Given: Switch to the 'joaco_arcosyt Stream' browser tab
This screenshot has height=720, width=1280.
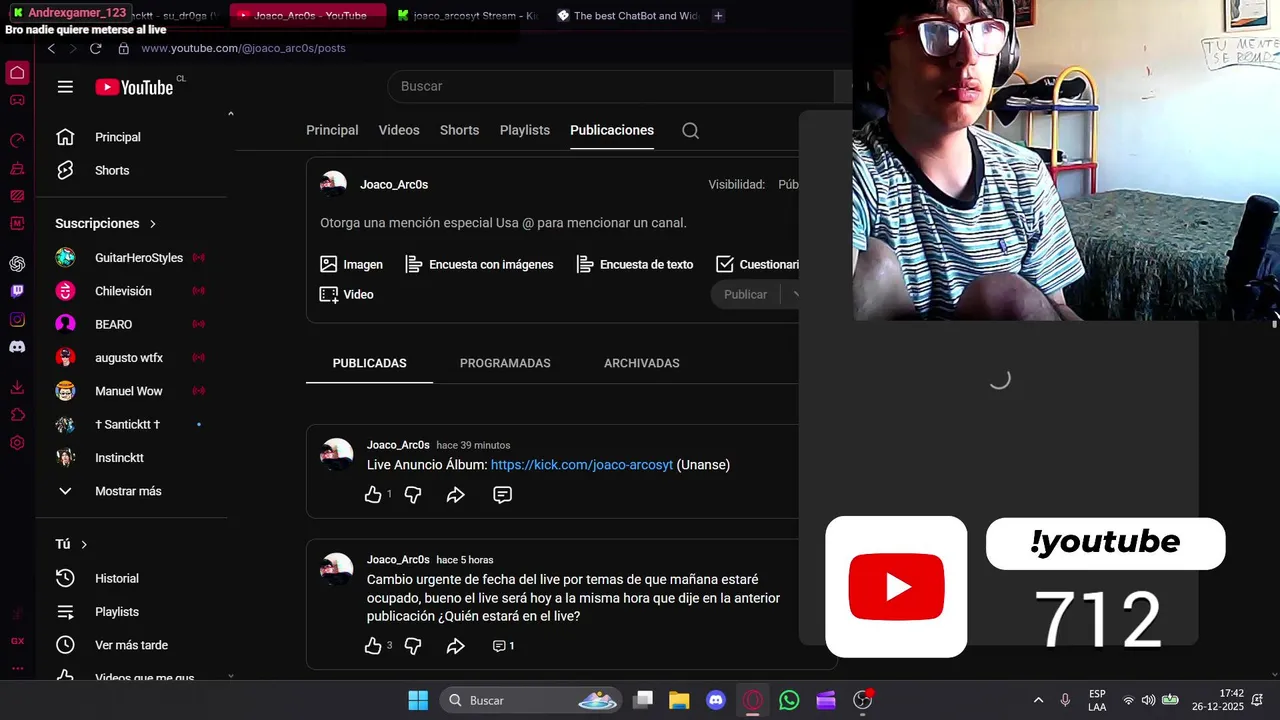Looking at the screenshot, I should tap(466, 16).
